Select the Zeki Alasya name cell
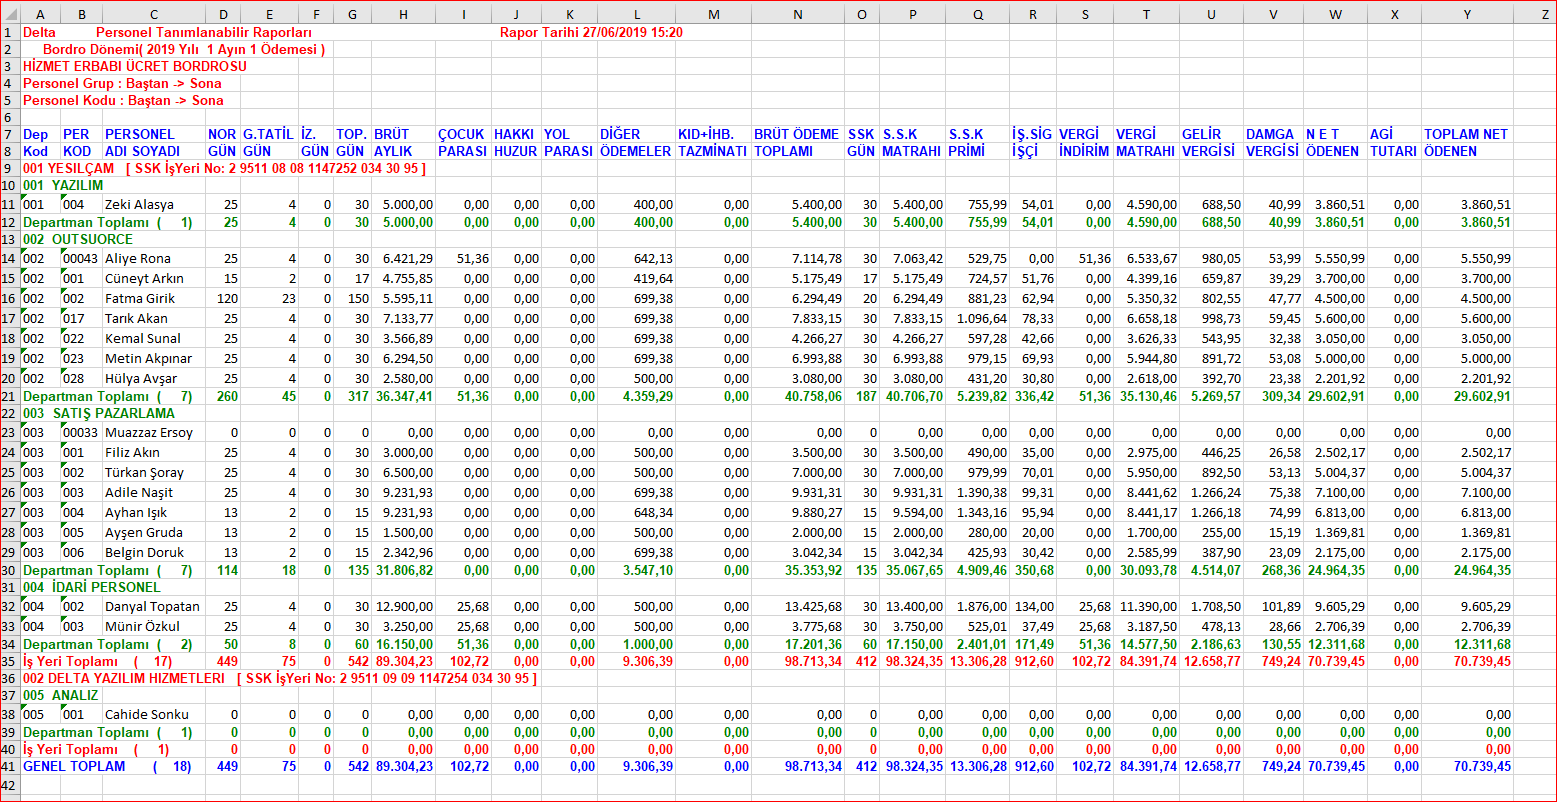 139,204
